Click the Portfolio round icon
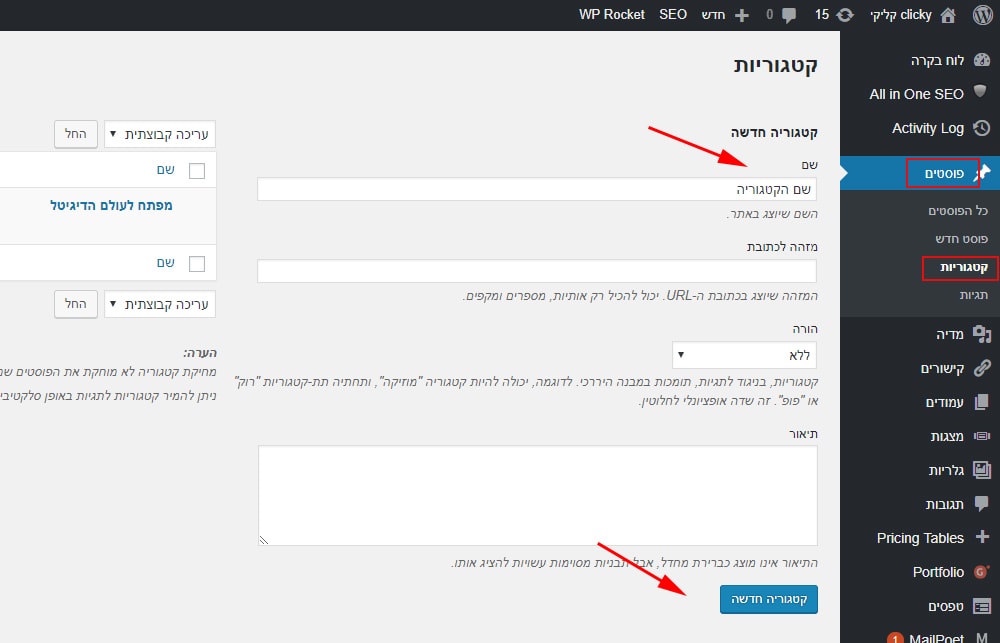The width and height of the screenshot is (1000, 643). click(982, 572)
